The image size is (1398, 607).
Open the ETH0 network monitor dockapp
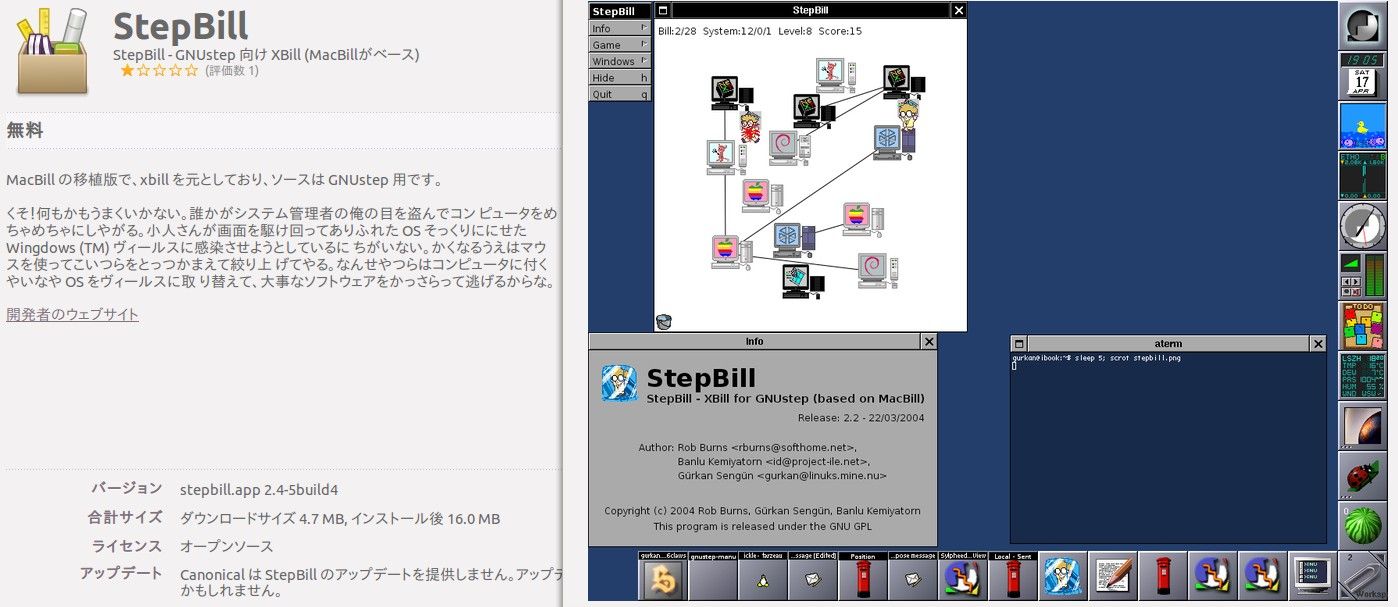pos(1362,175)
